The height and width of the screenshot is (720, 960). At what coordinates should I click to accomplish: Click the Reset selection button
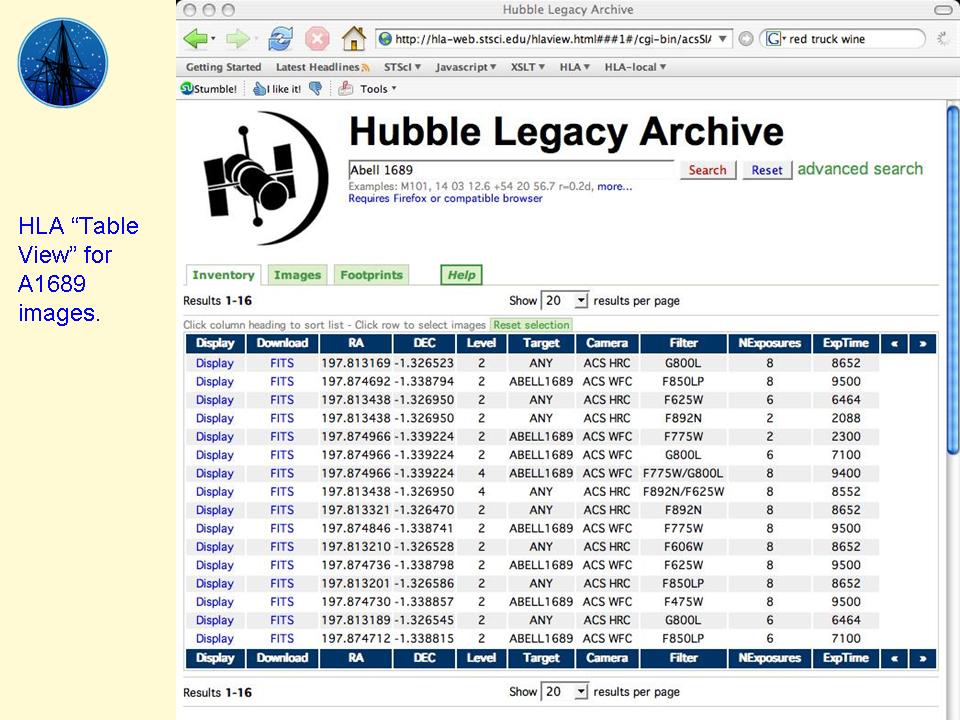coord(531,325)
